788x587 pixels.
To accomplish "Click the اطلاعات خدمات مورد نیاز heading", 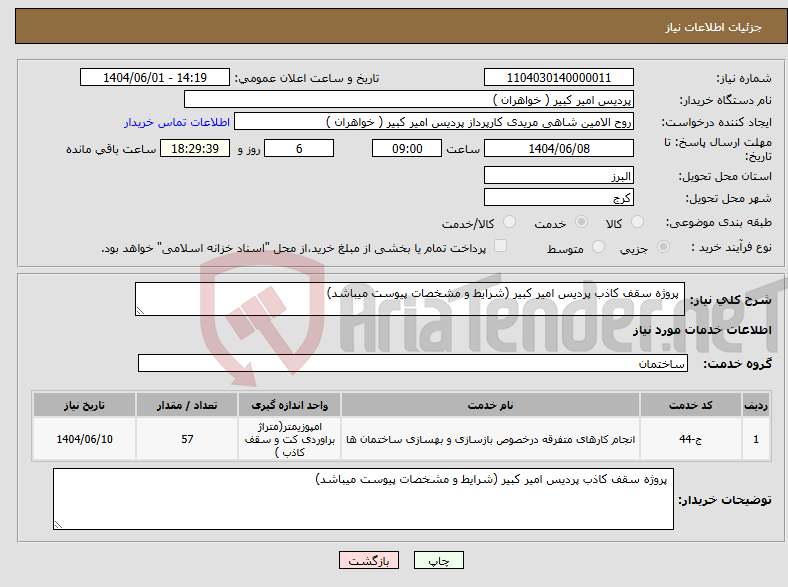I will (702, 330).
